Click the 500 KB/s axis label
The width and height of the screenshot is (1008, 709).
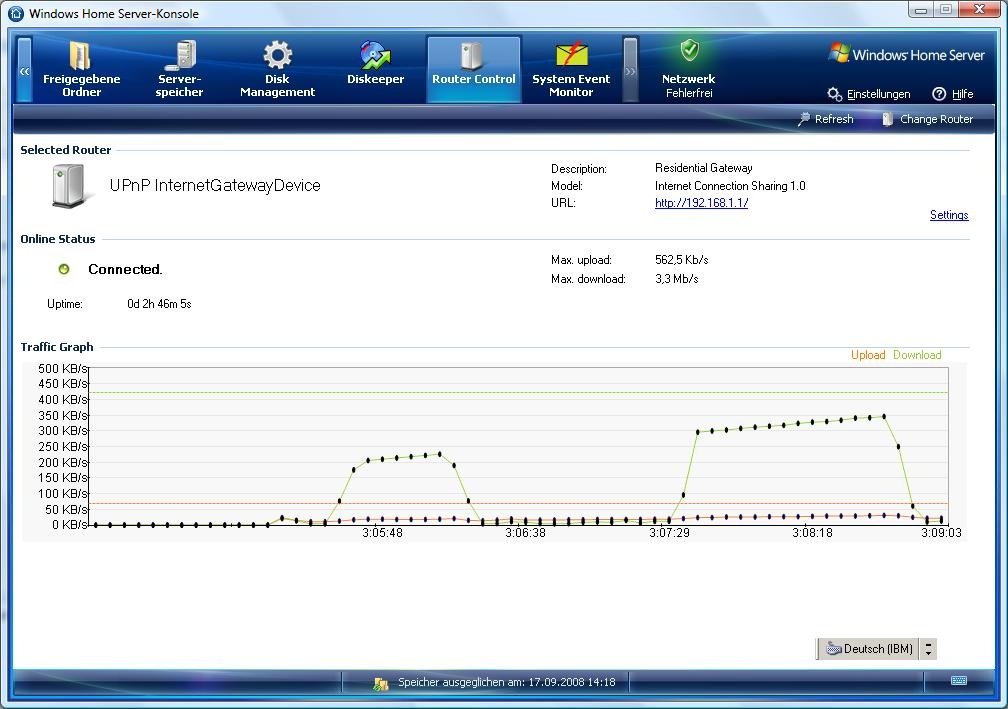pyautogui.click(x=62, y=368)
